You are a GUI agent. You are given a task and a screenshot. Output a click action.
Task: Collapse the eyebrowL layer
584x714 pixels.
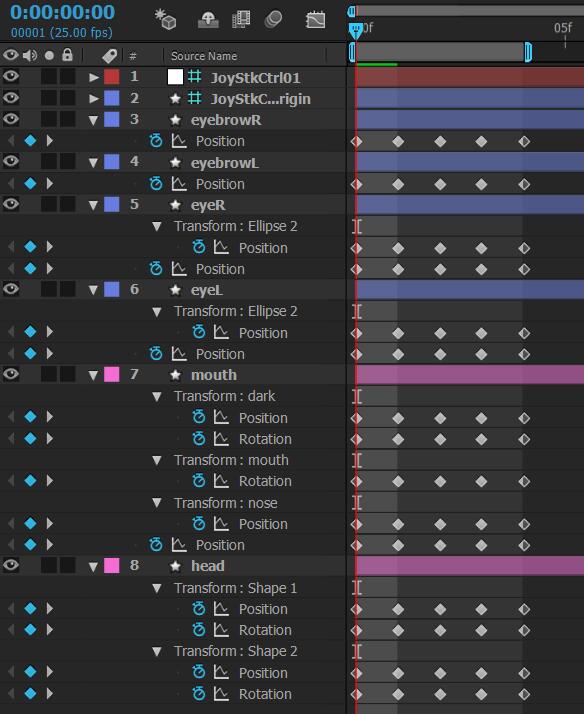pyautogui.click(x=93, y=163)
